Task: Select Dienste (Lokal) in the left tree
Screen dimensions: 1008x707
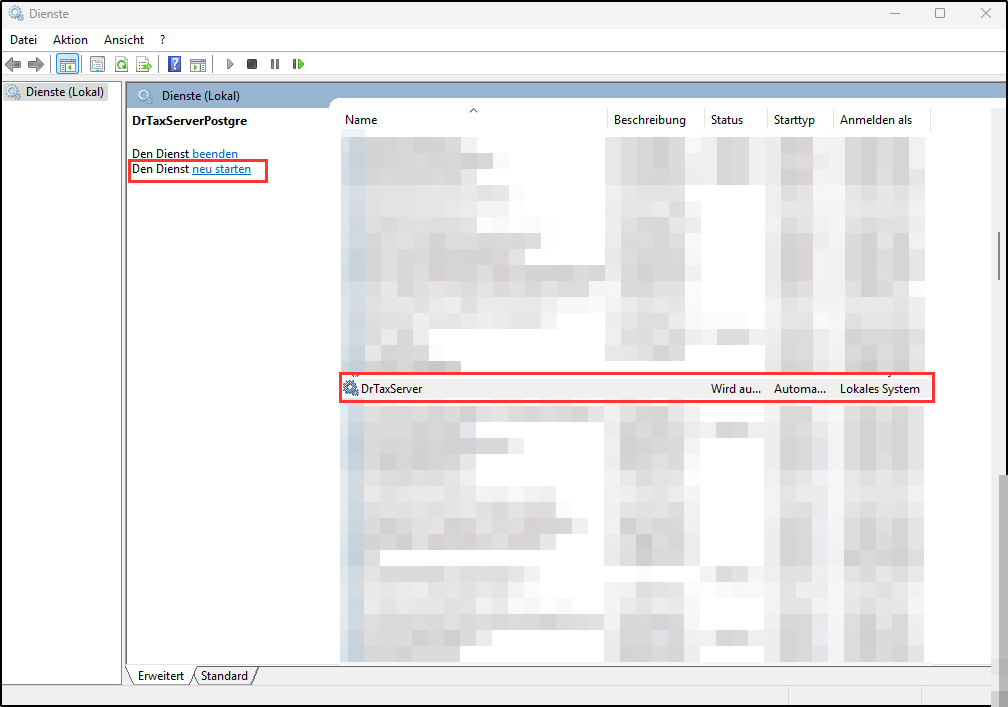Action: 55,92
